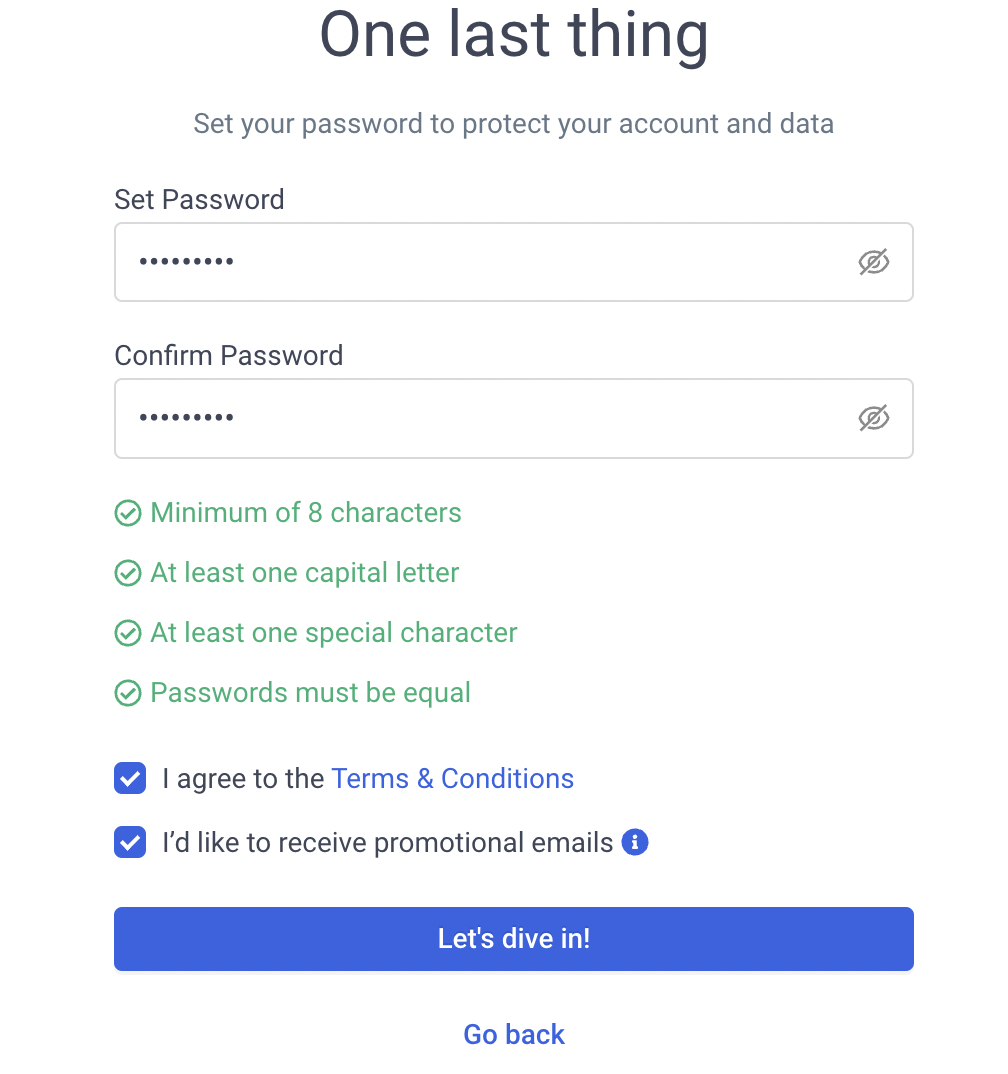The image size is (1008, 1074).
Task: Click the Set Password field label
Action: (x=199, y=200)
